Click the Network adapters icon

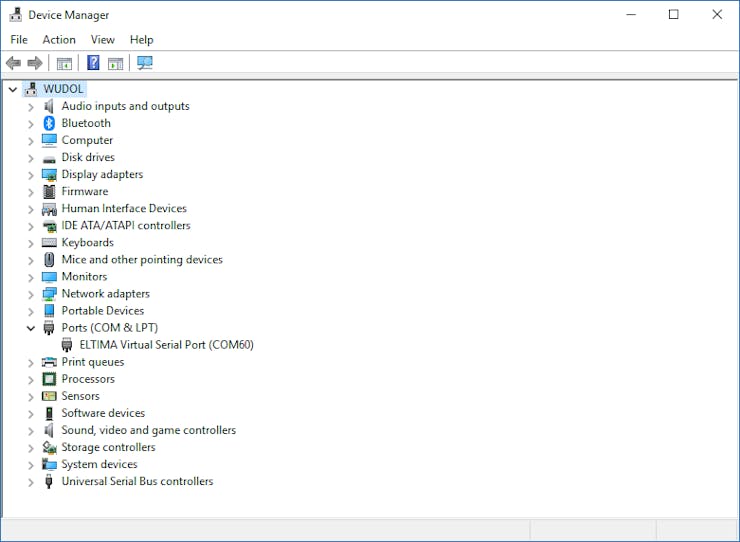[x=49, y=294]
